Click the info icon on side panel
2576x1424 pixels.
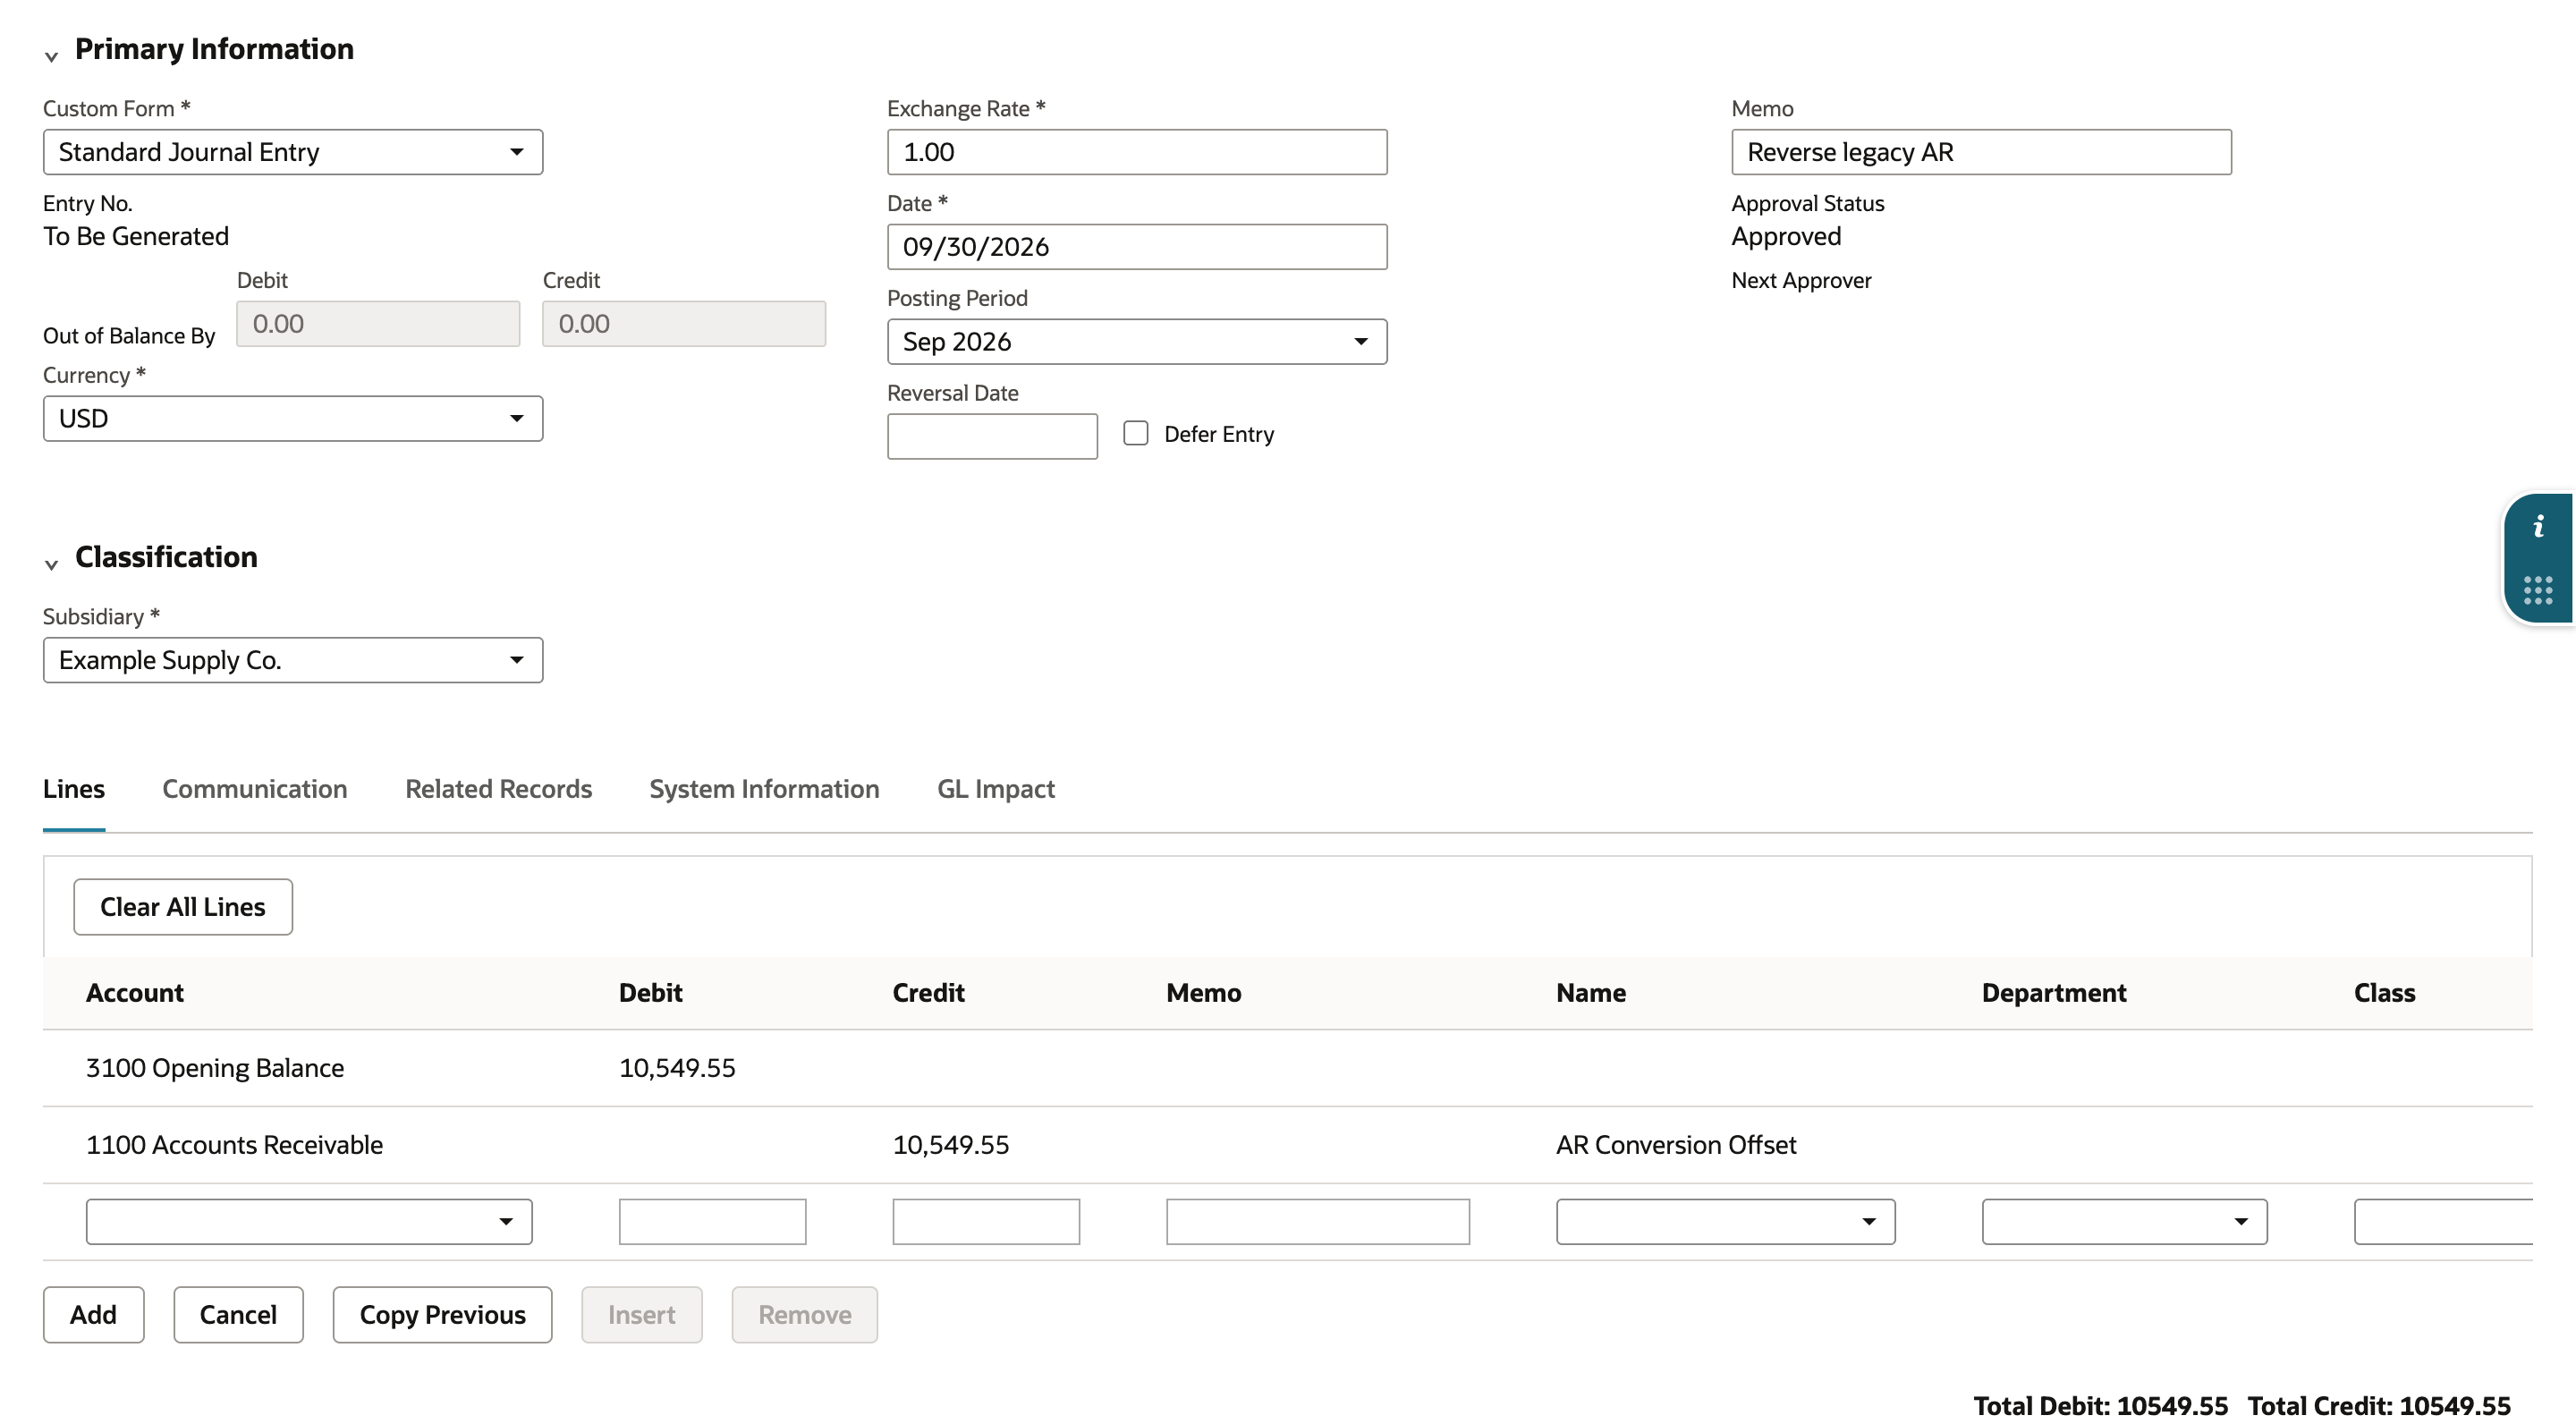(2538, 527)
